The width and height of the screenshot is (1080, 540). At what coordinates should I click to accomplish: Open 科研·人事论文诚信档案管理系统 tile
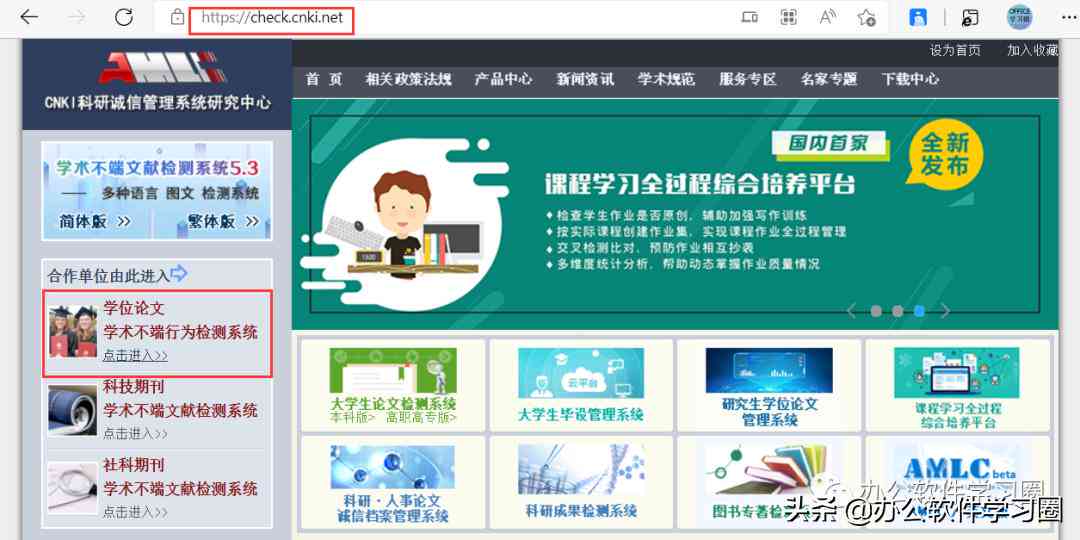click(x=393, y=481)
